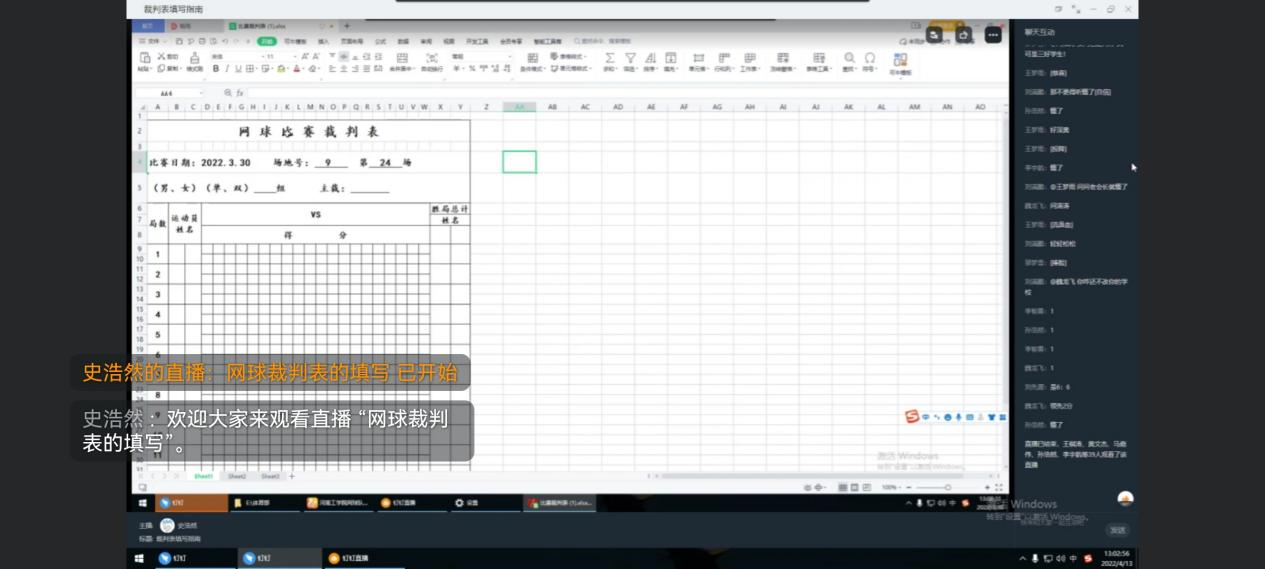This screenshot has height=569, width=1265.
Task: Click the filter funnel icon
Action: 630,59
